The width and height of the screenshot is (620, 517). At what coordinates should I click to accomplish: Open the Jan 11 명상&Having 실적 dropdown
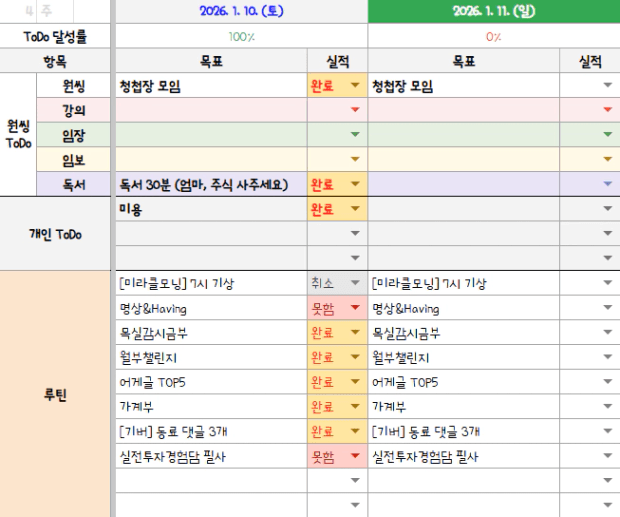coord(608,308)
